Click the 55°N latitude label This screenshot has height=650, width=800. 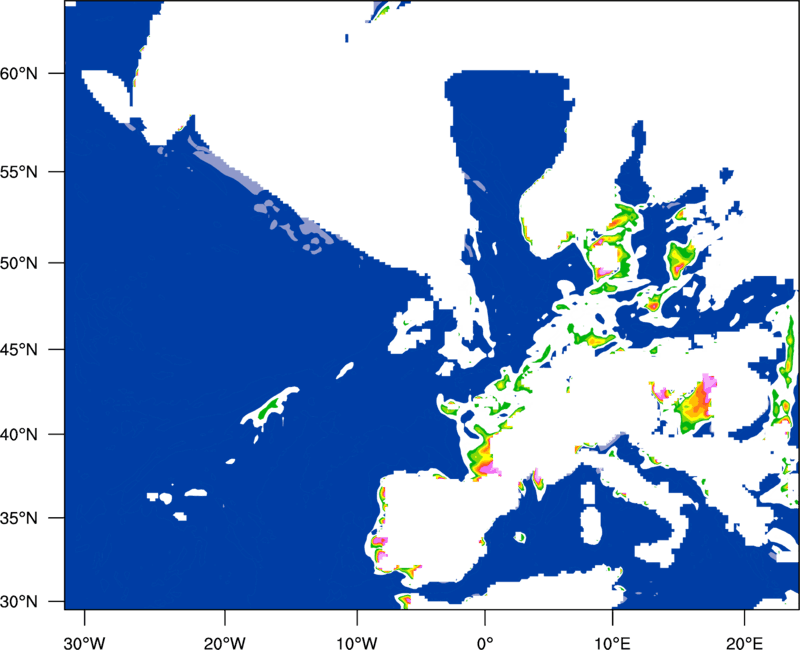pos(19,172)
